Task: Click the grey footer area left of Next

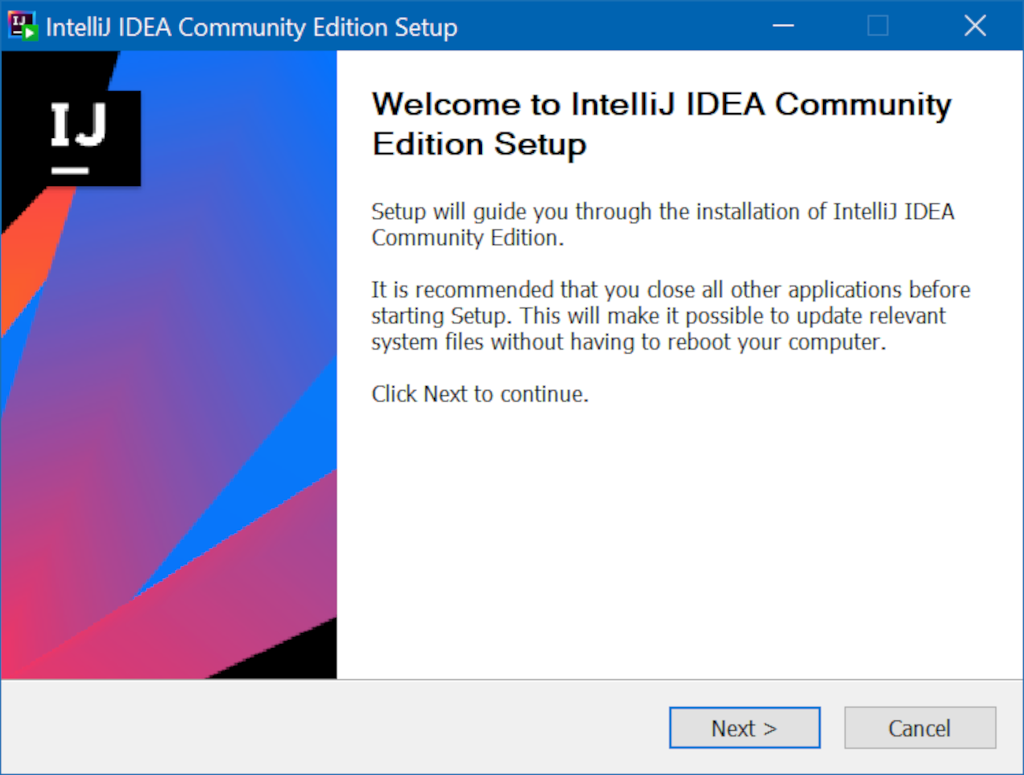Action: pyautogui.click(x=333, y=727)
